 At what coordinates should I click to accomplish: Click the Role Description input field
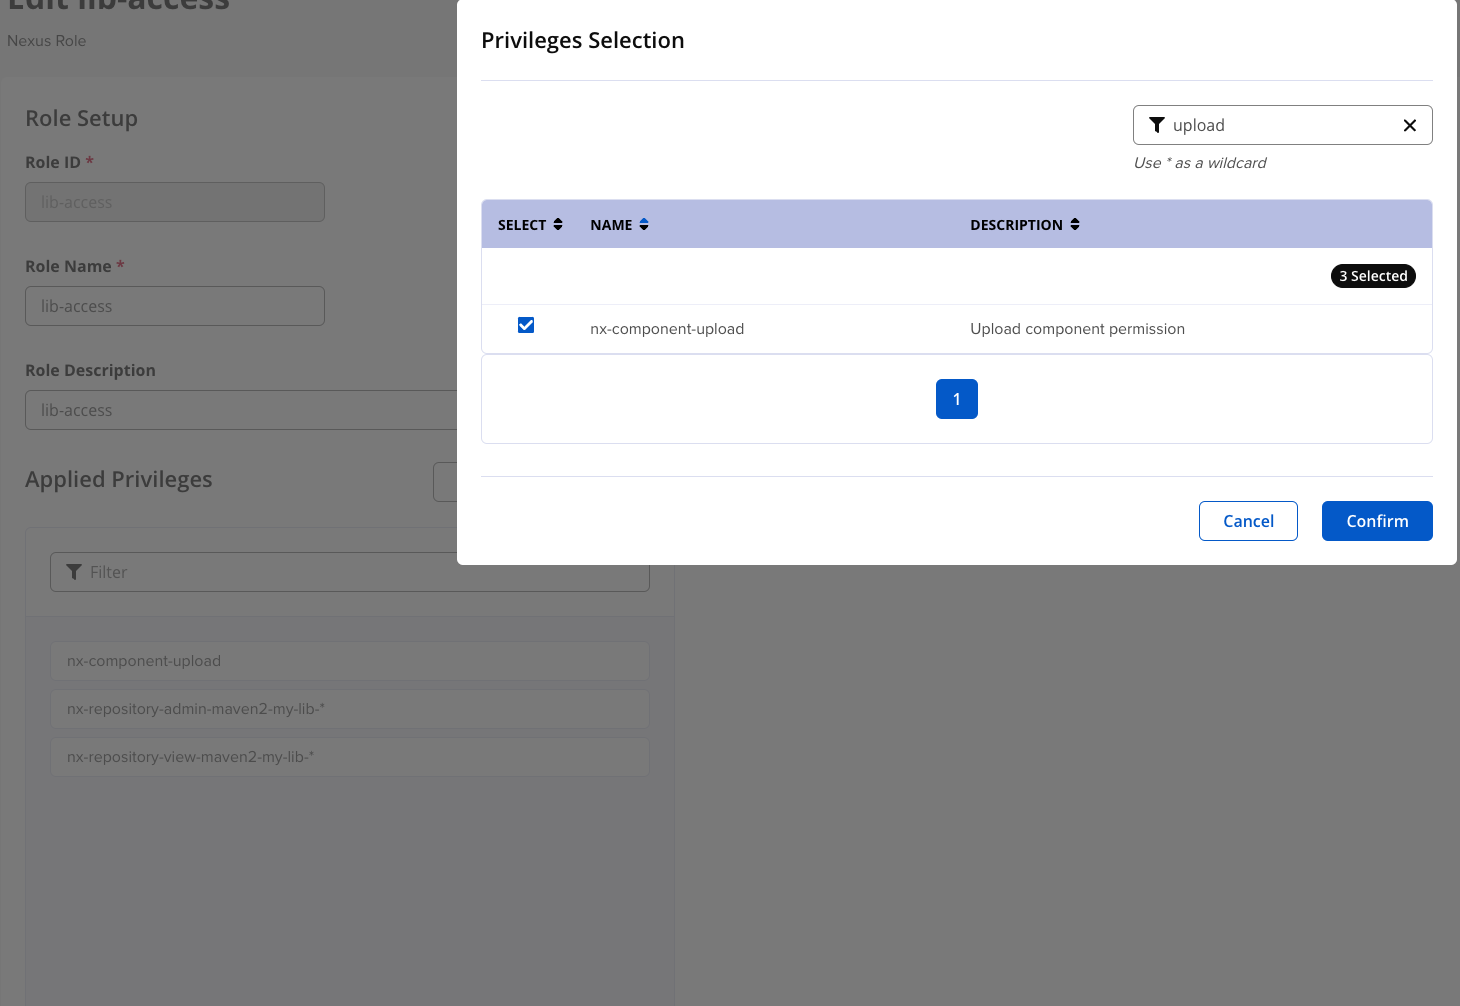[241, 410]
